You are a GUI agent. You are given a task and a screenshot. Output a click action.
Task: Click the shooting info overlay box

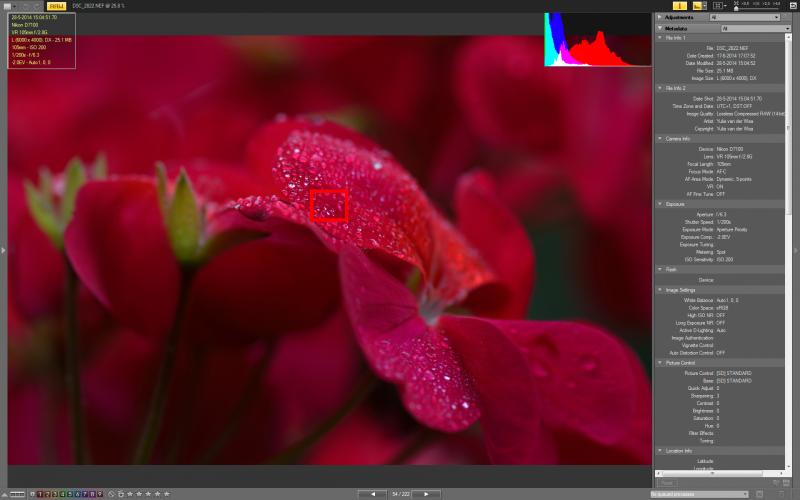pyautogui.click(x=42, y=40)
